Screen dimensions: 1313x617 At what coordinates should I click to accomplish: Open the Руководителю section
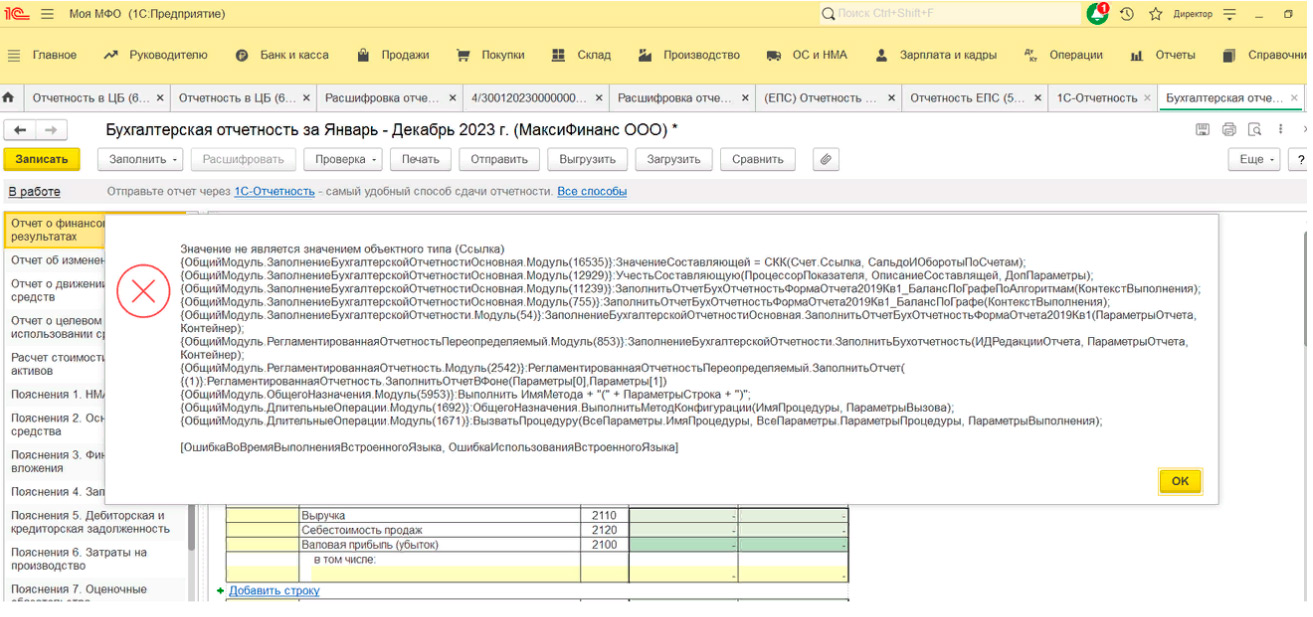pos(156,55)
